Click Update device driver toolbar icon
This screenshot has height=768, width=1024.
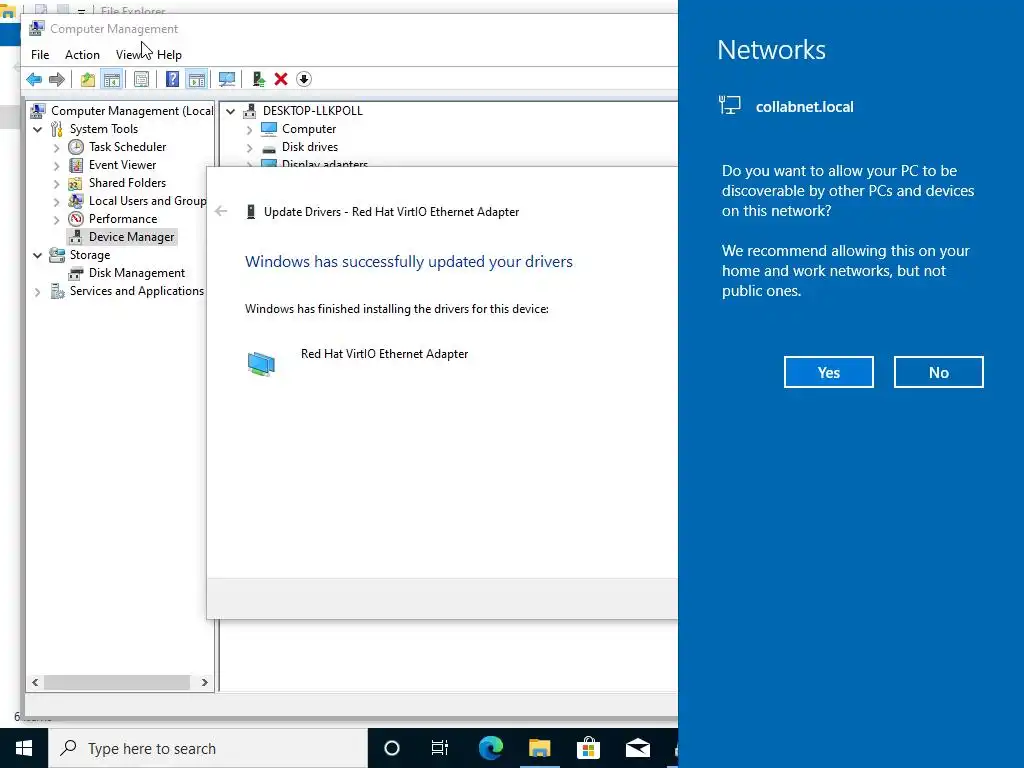coord(259,80)
